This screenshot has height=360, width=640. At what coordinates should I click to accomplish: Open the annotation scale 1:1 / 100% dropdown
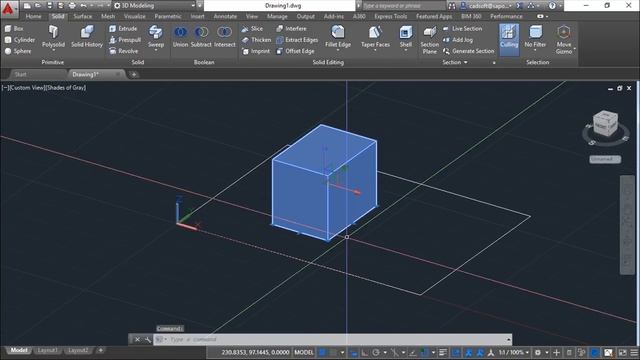pyautogui.click(x=513, y=352)
